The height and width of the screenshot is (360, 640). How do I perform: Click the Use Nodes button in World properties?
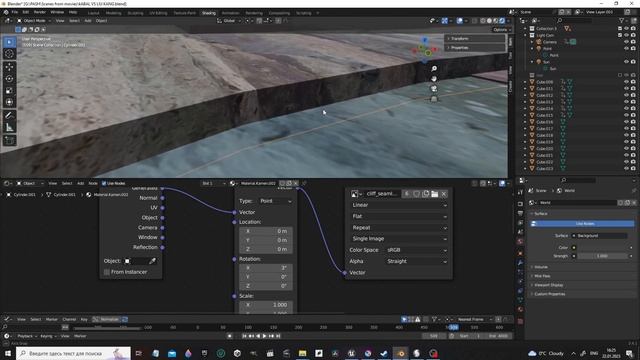(x=582, y=224)
